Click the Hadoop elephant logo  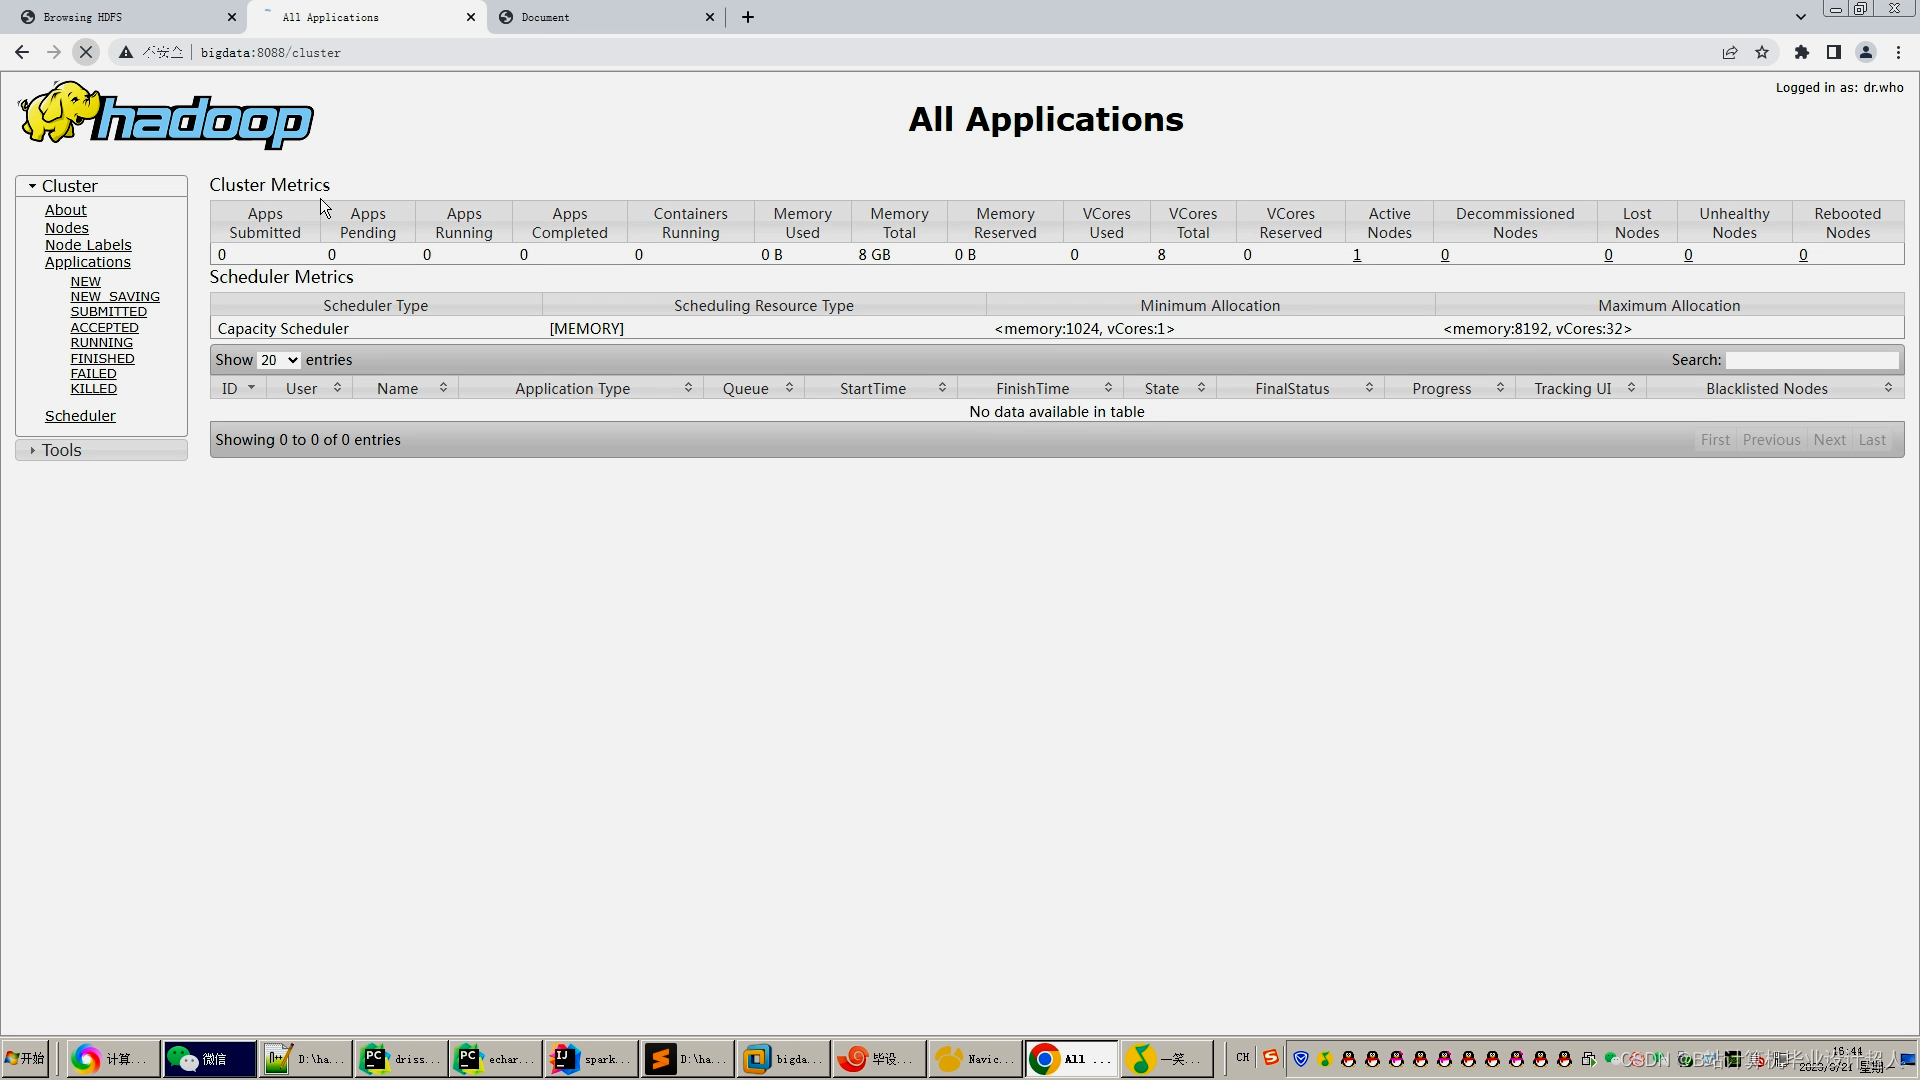pyautogui.click(x=166, y=116)
